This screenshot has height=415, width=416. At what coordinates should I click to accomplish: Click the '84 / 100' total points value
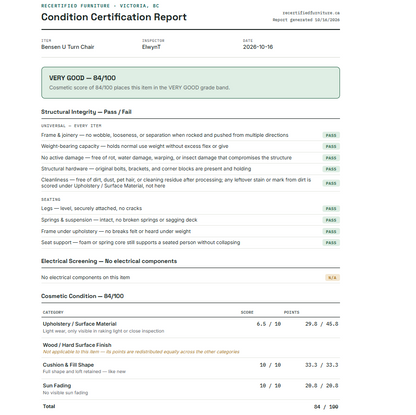coord(326,407)
